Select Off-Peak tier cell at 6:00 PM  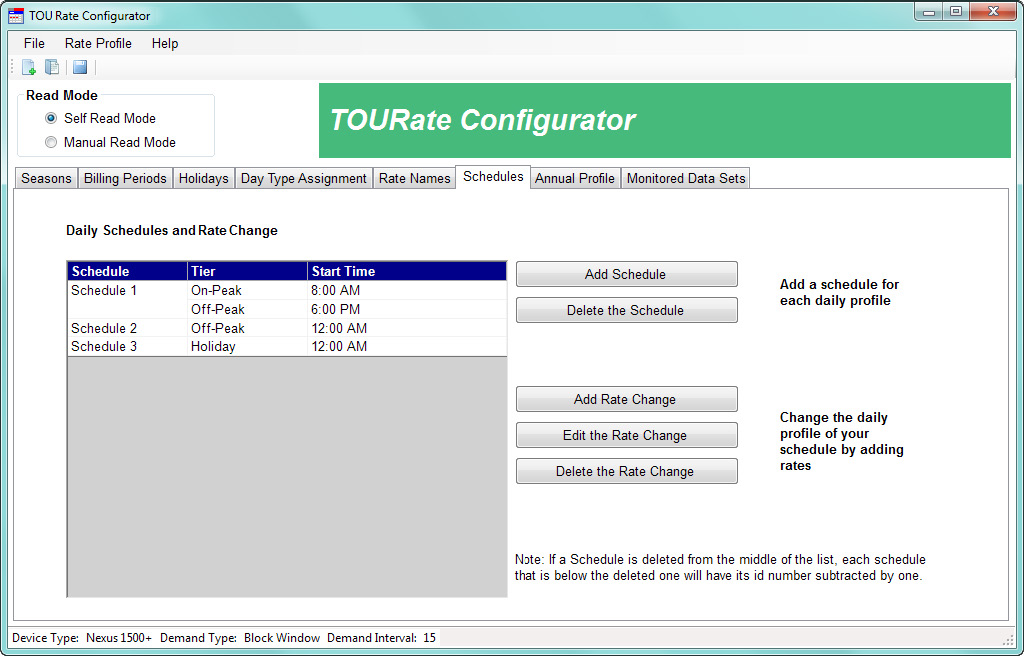click(247, 309)
